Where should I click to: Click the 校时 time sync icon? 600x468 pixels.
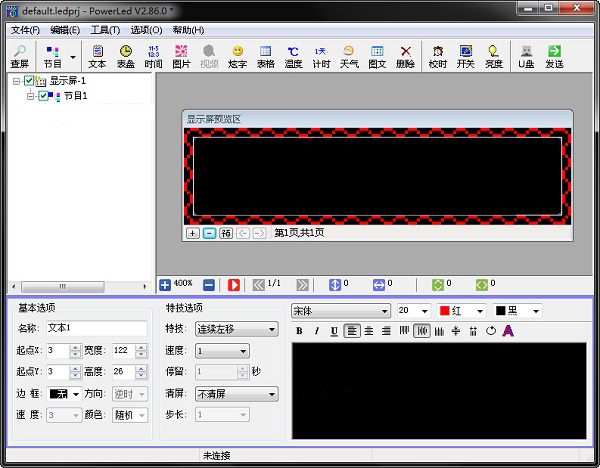click(438, 57)
